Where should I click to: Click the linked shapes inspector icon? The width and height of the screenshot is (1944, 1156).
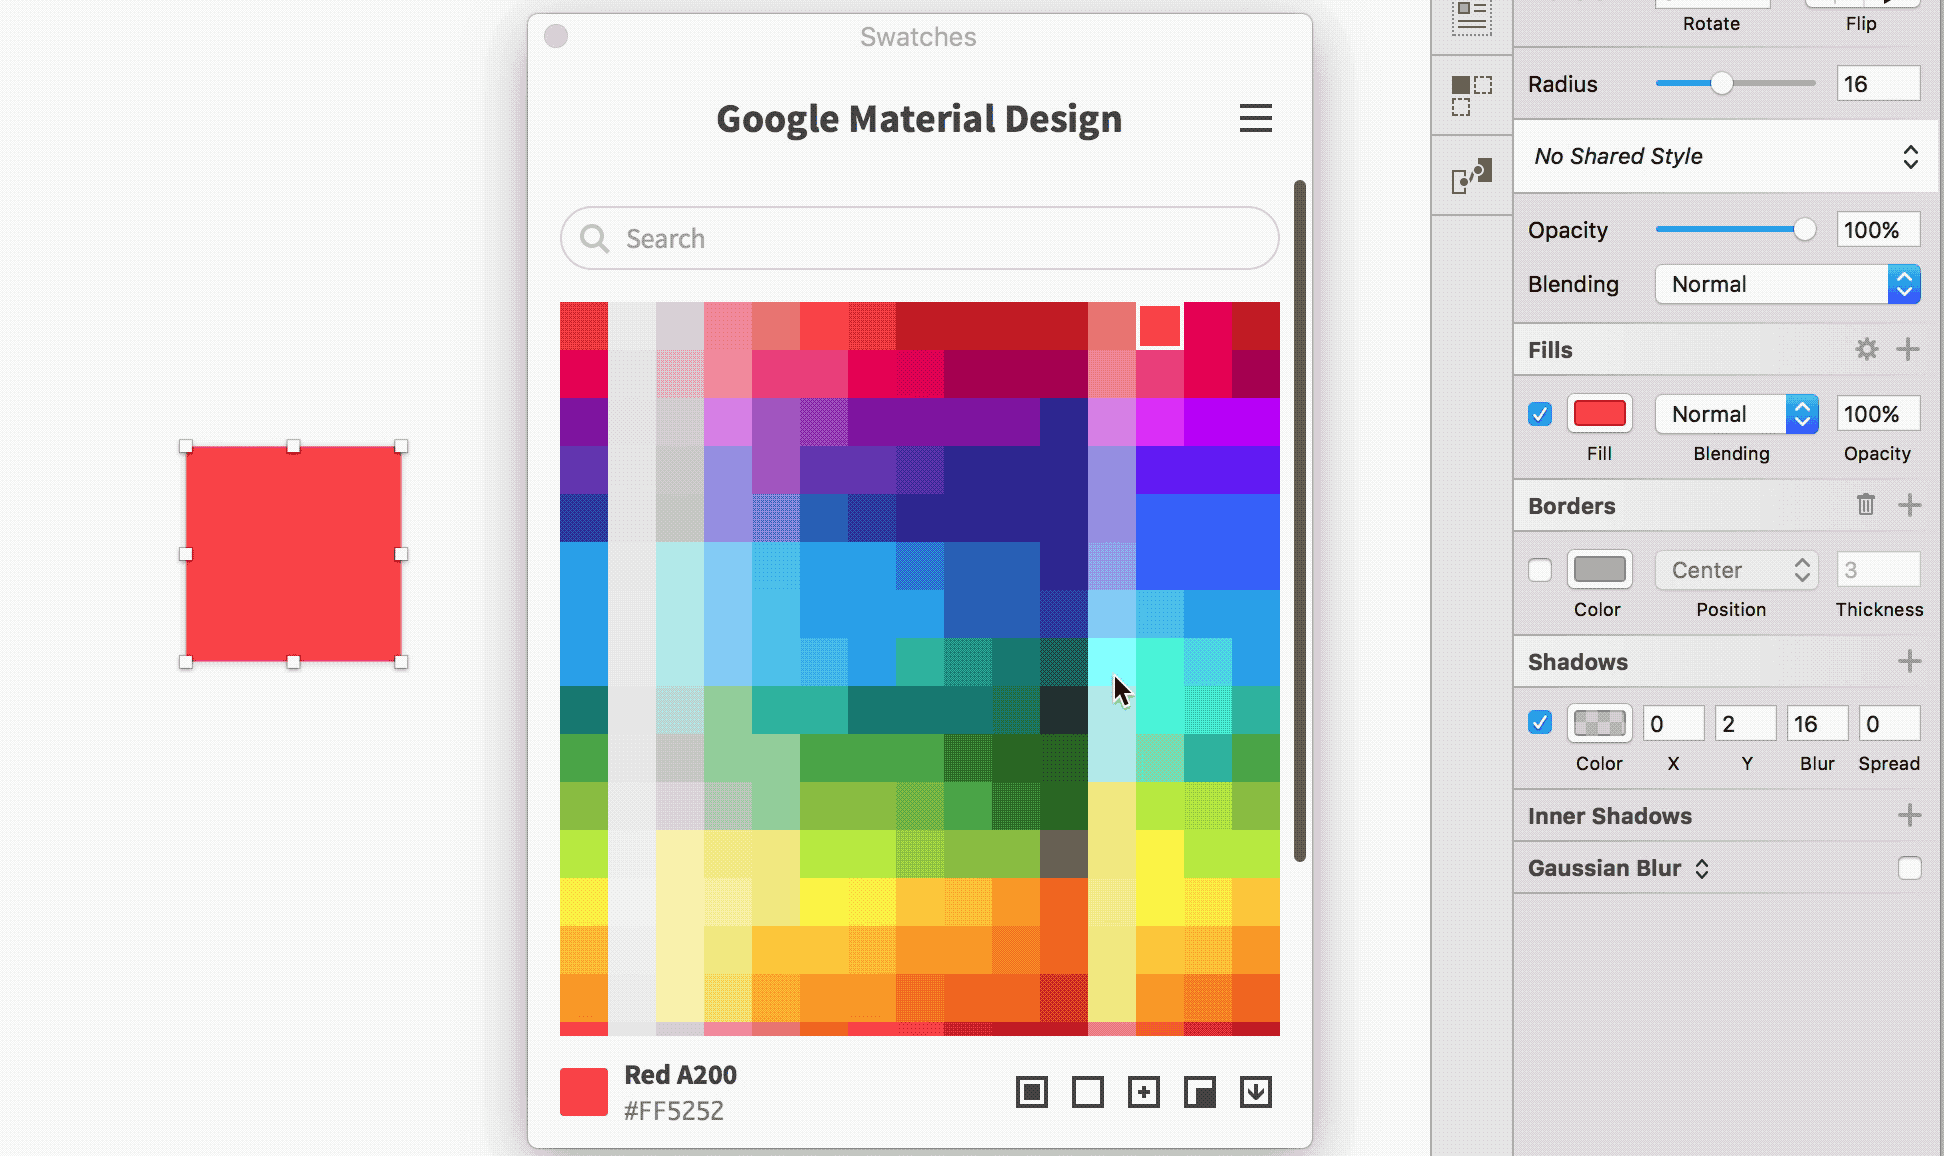1472,176
